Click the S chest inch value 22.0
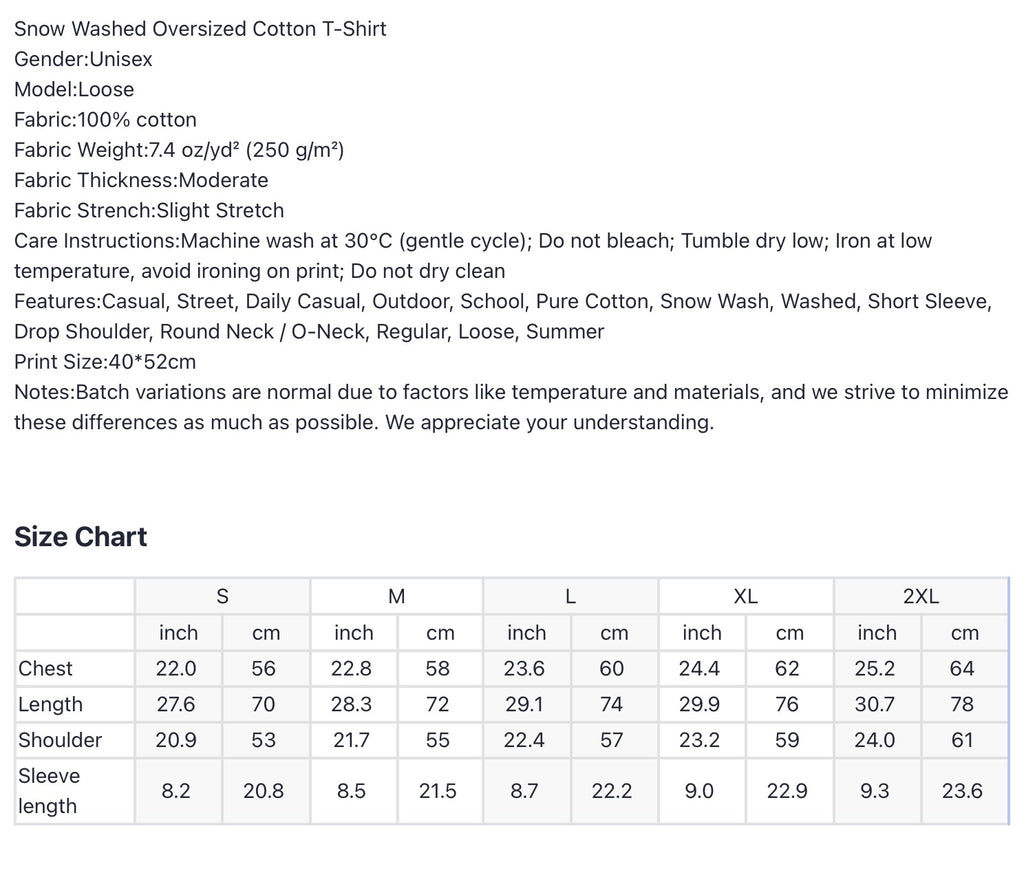The image size is (1024, 875). [x=176, y=669]
